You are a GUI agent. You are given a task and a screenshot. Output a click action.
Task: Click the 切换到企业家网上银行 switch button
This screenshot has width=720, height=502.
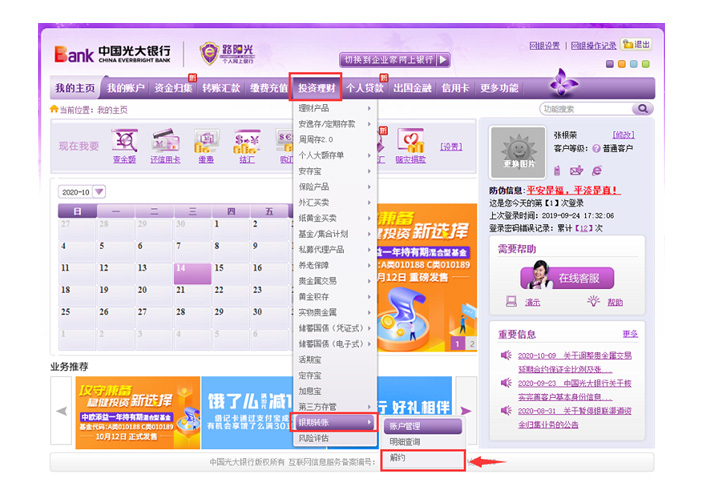pyautogui.click(x=395, y=60)
